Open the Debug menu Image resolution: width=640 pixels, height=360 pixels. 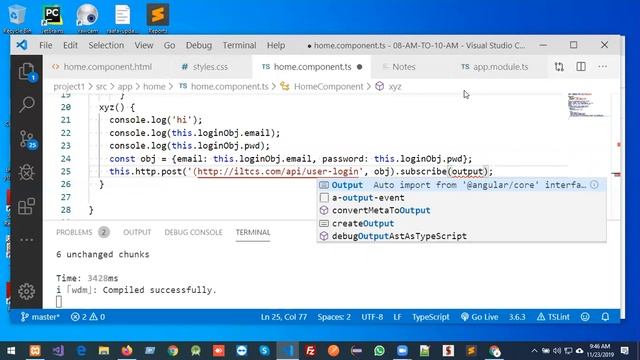(x=199, y=45)
